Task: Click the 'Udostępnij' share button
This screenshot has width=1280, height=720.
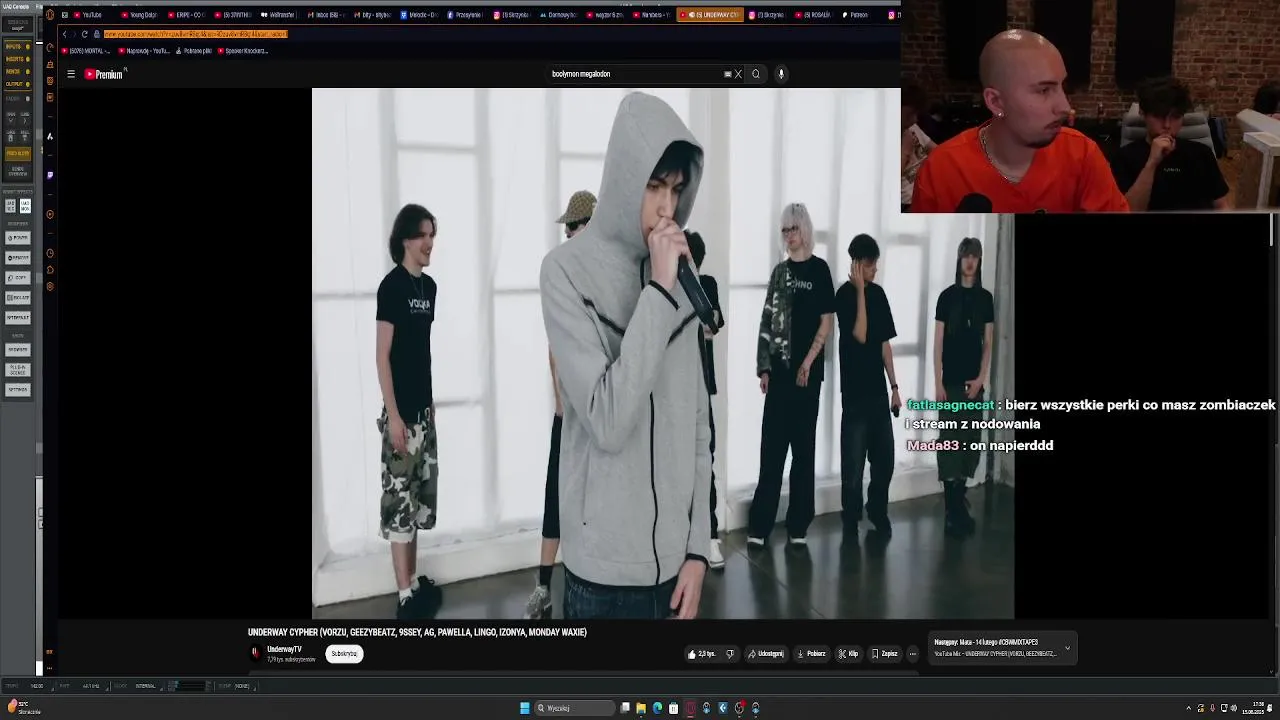Action: coord(766,654)
